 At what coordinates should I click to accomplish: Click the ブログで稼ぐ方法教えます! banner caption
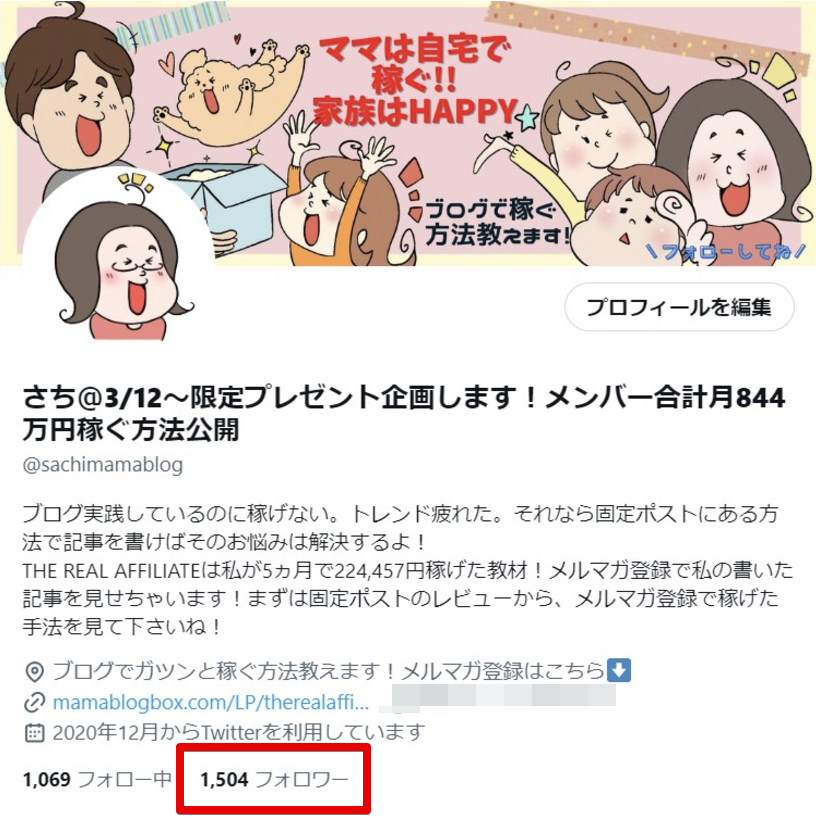(496, 224)
